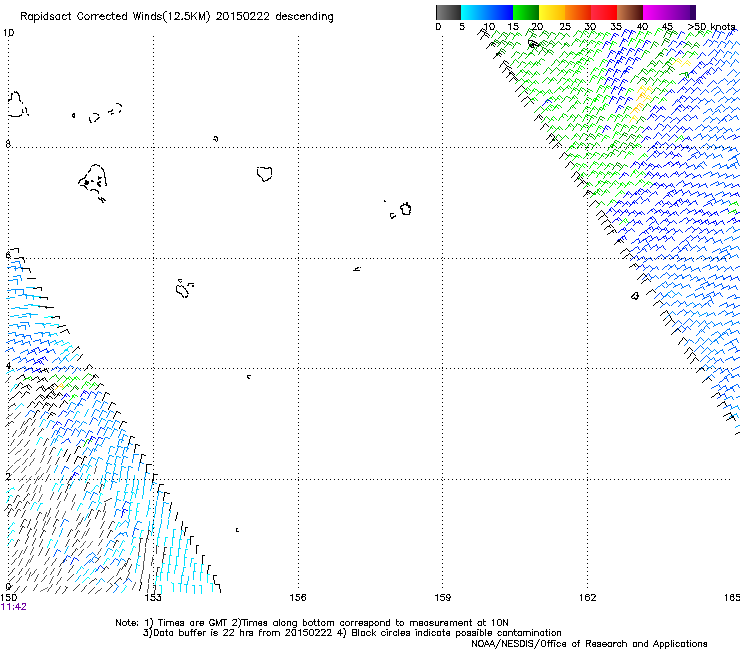Image resolution: width=740 pixels, height=650 pixels.
Task: Click the '4' latitude axis label
Action: pyautogui.click(x=8, y=366)
